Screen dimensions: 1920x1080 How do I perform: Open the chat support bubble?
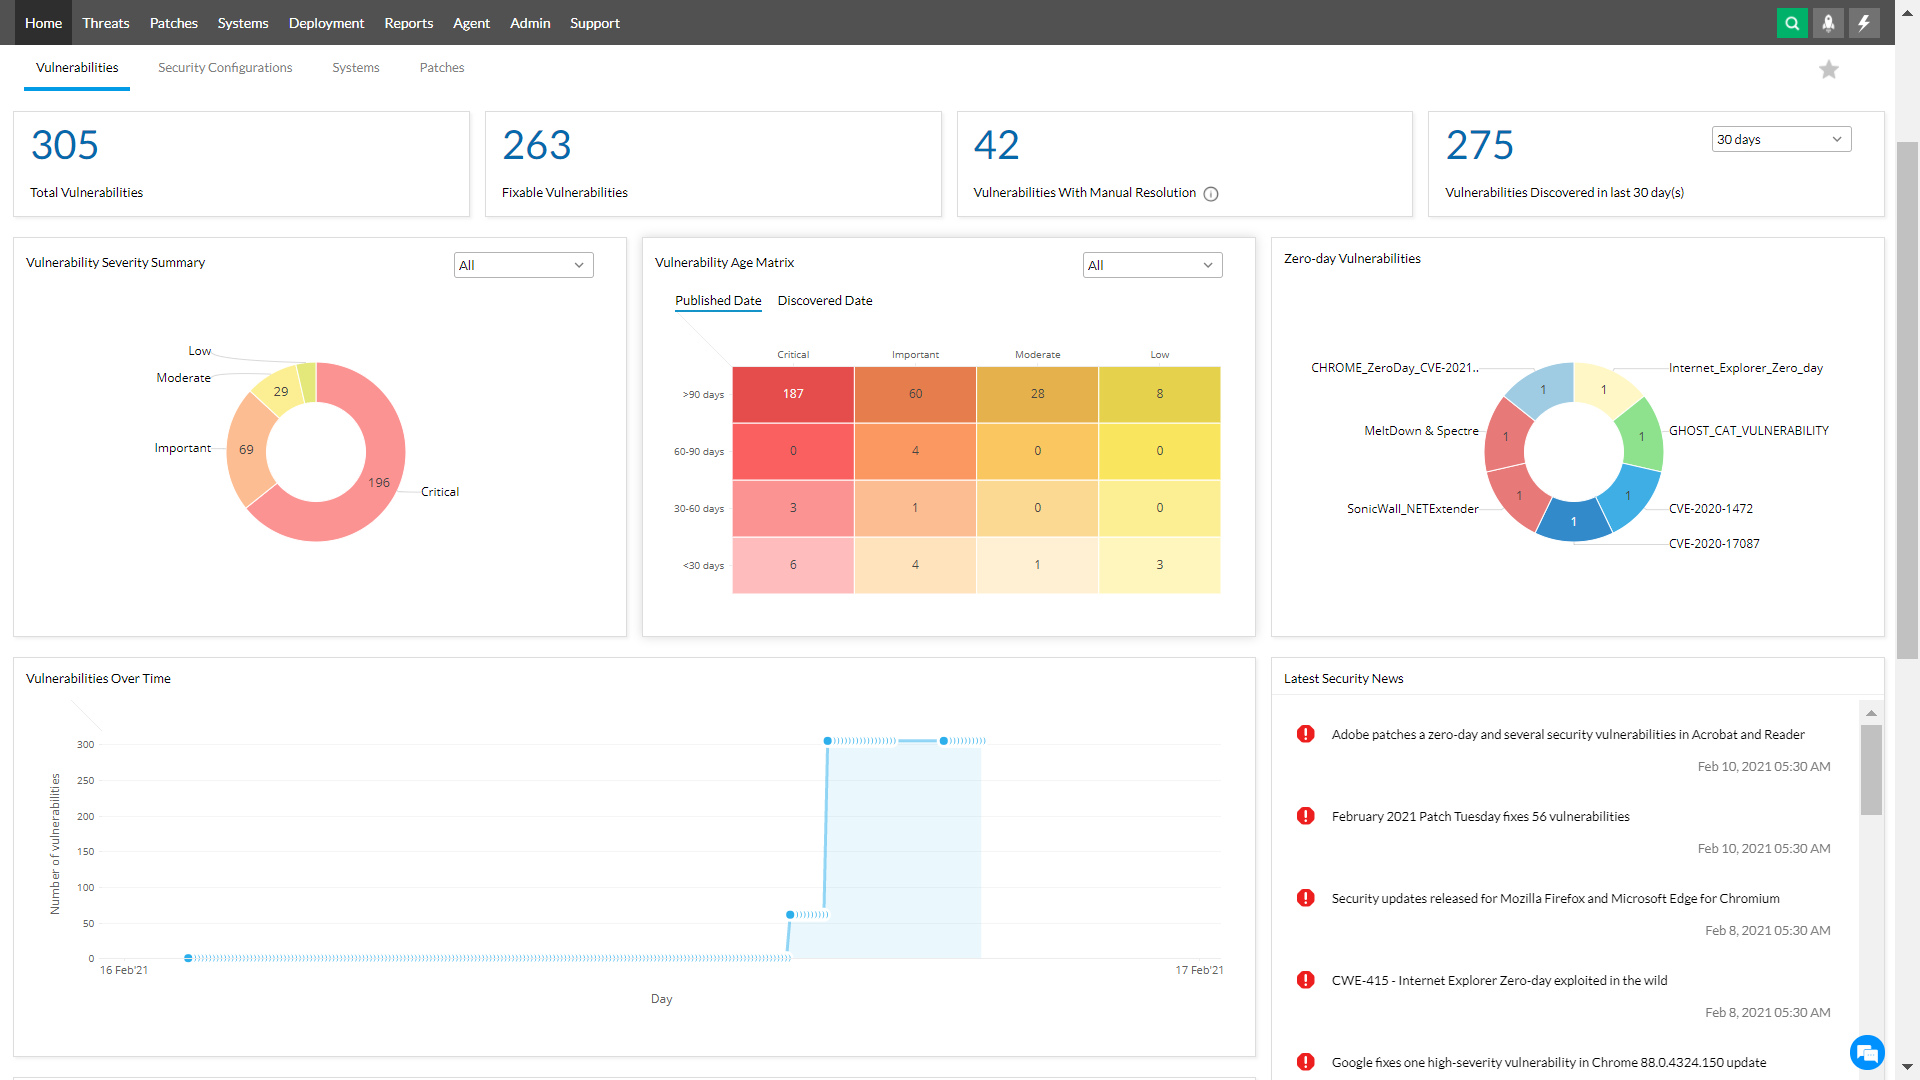click(1868, 1052)
